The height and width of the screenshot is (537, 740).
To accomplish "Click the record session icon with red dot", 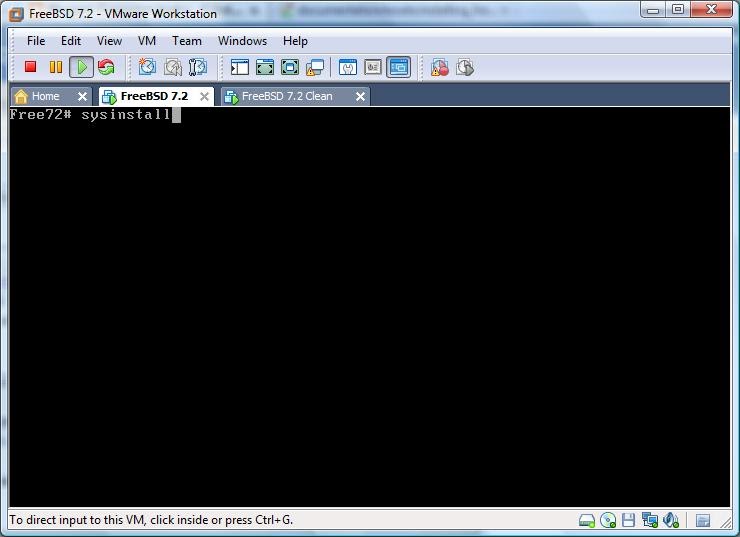I will (x=439, y=67).
